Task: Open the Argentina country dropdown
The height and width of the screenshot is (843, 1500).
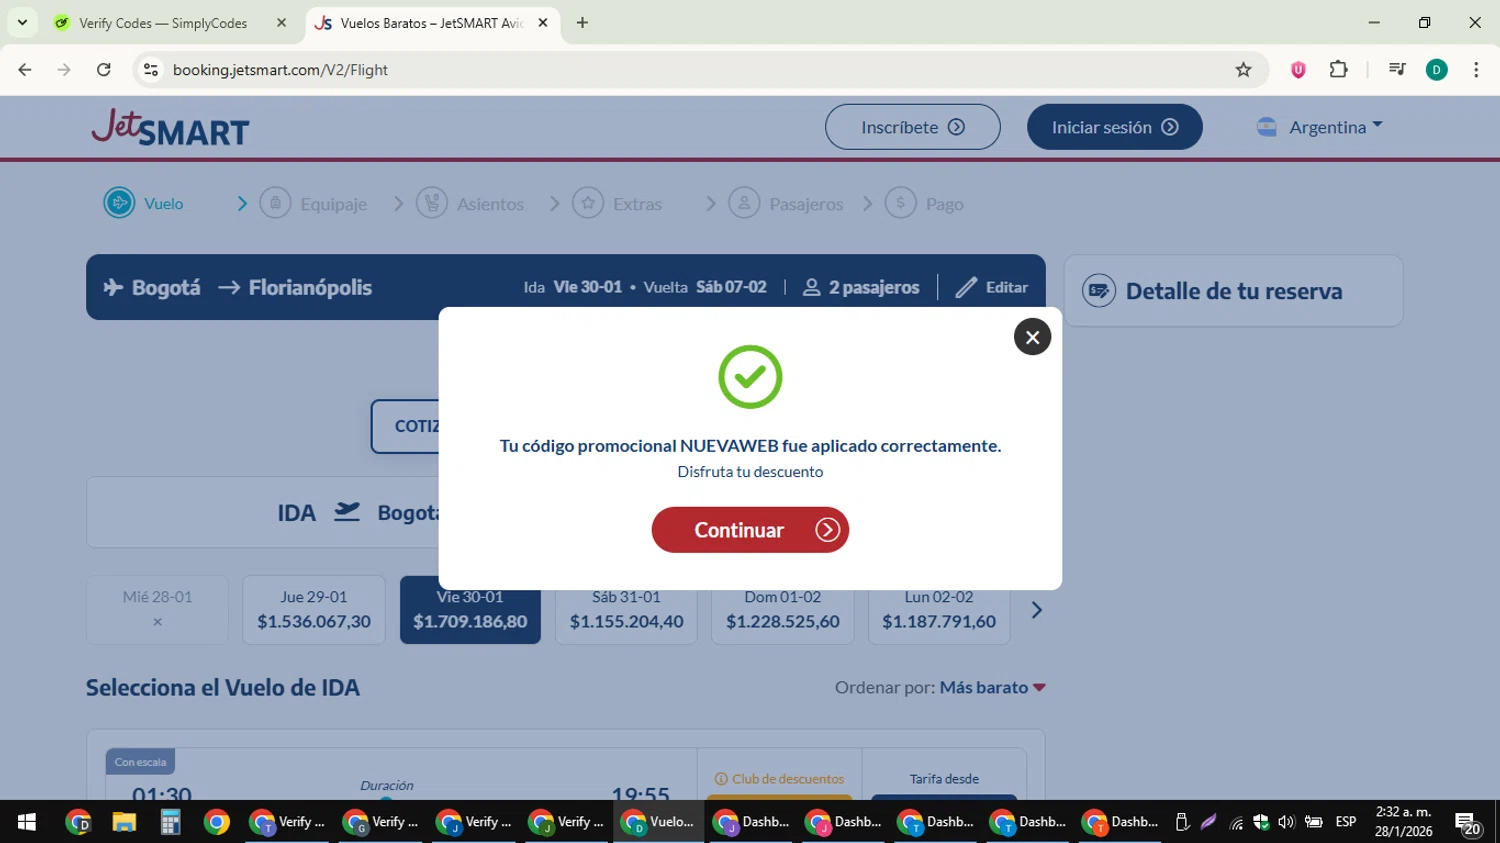Action: [1320, 127]
